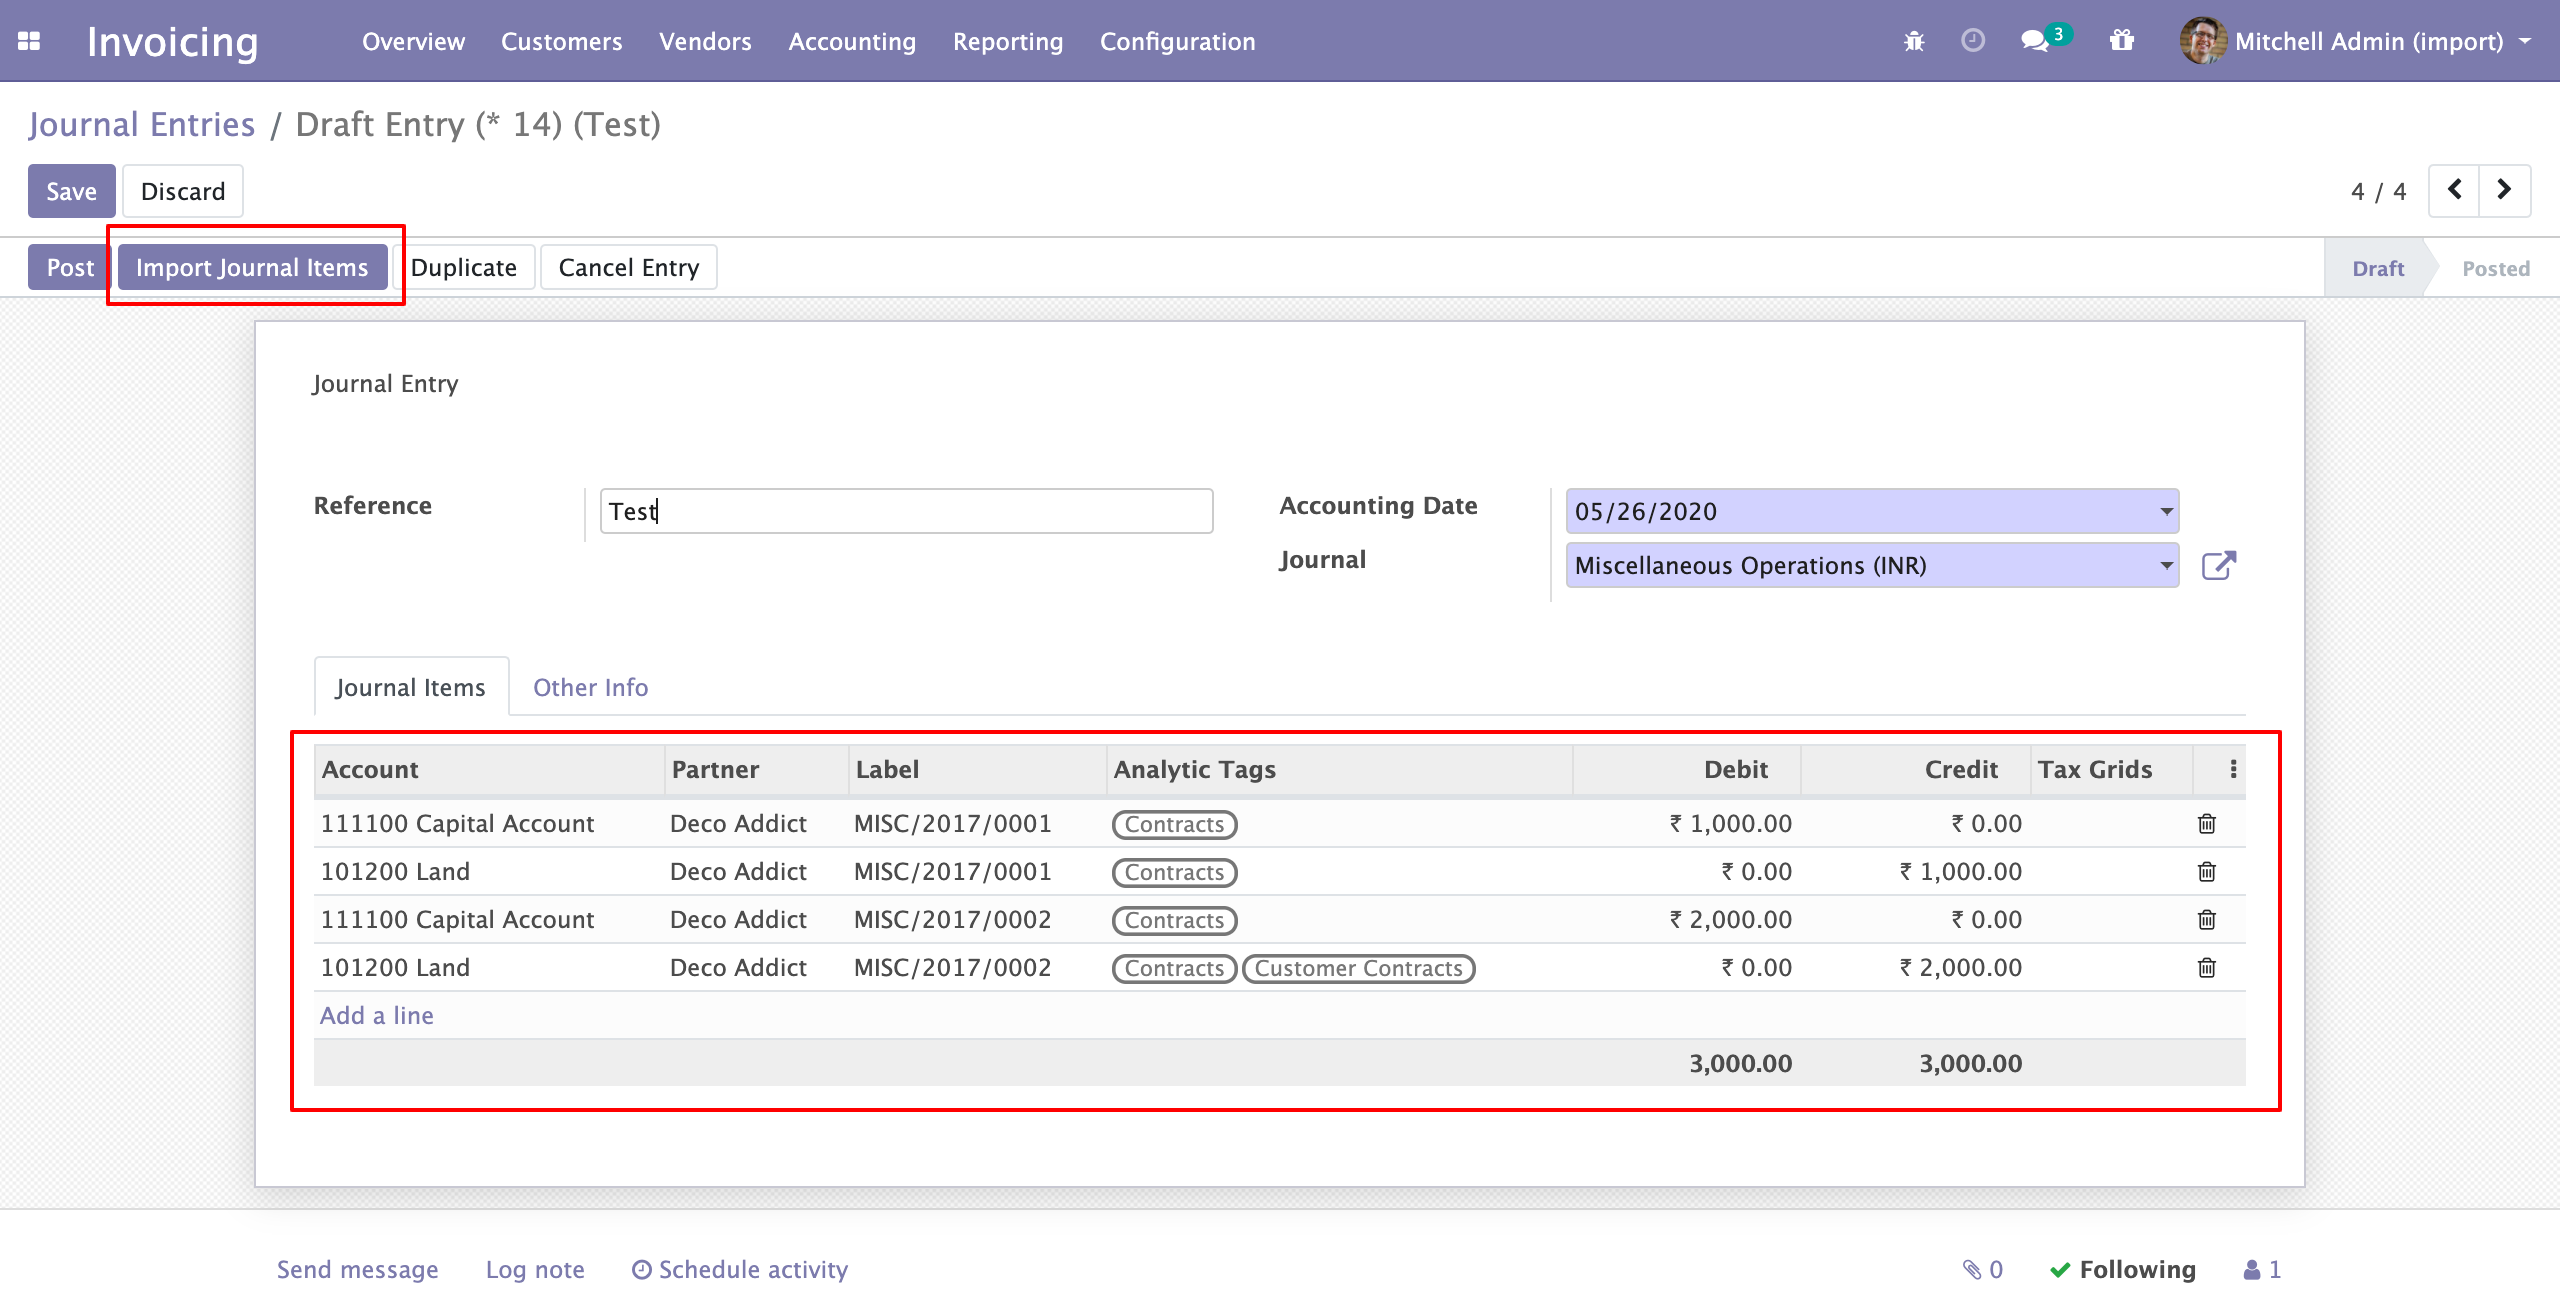The width and height of the screenshot is (2560, 1290).
Task: Open the column options kebab menu
Action: pos(2233,769)
